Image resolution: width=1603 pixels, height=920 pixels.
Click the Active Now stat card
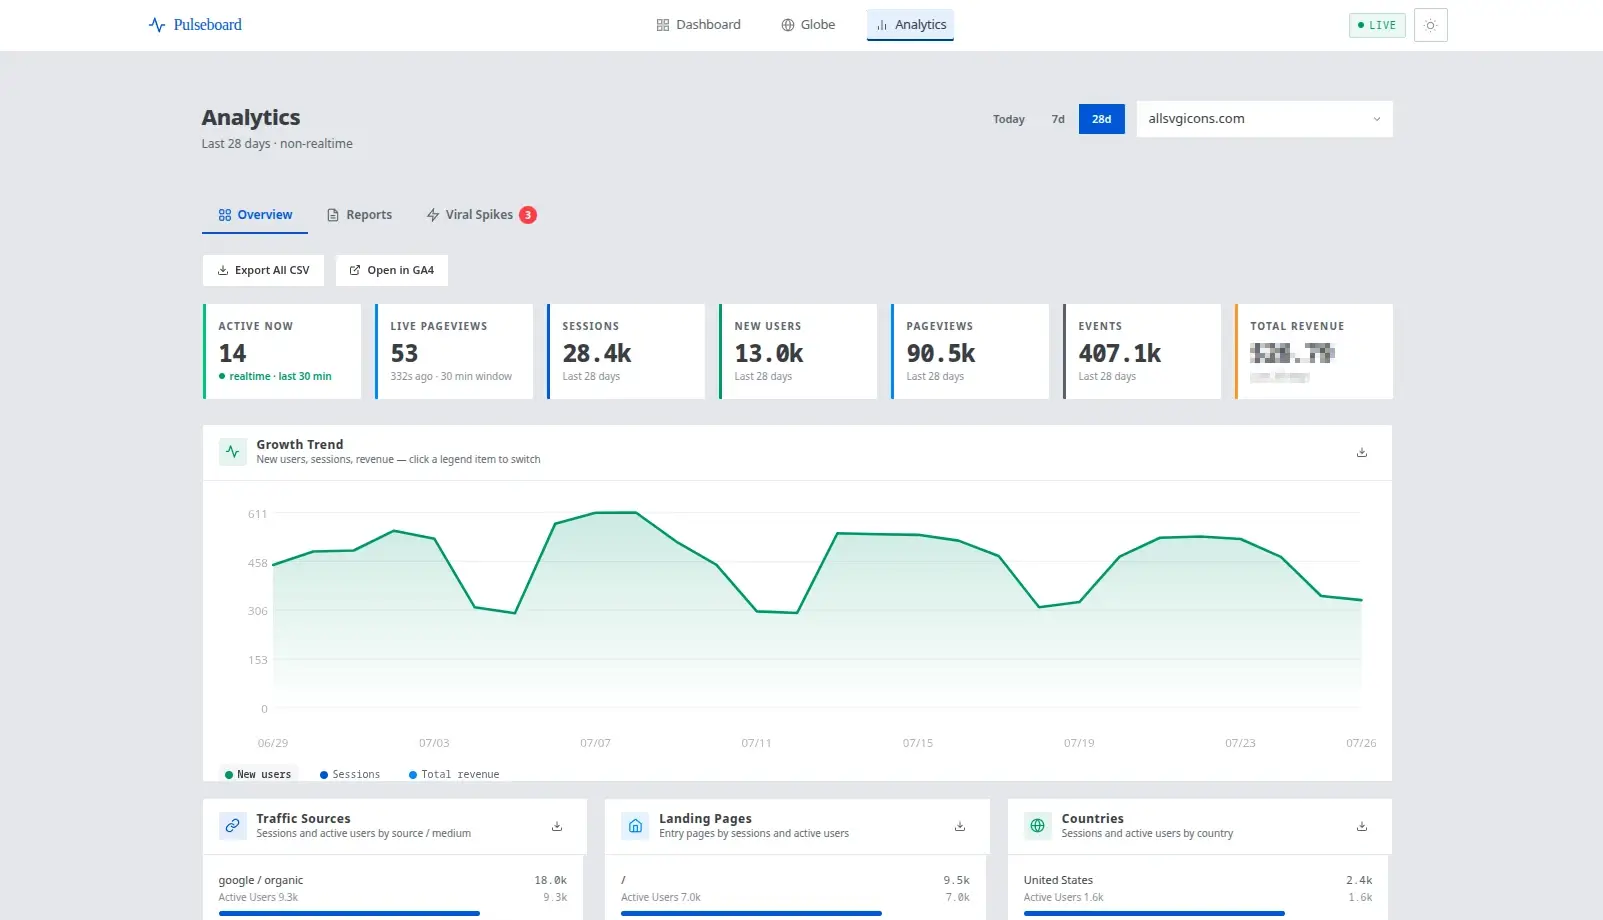[x=282, y=351]
